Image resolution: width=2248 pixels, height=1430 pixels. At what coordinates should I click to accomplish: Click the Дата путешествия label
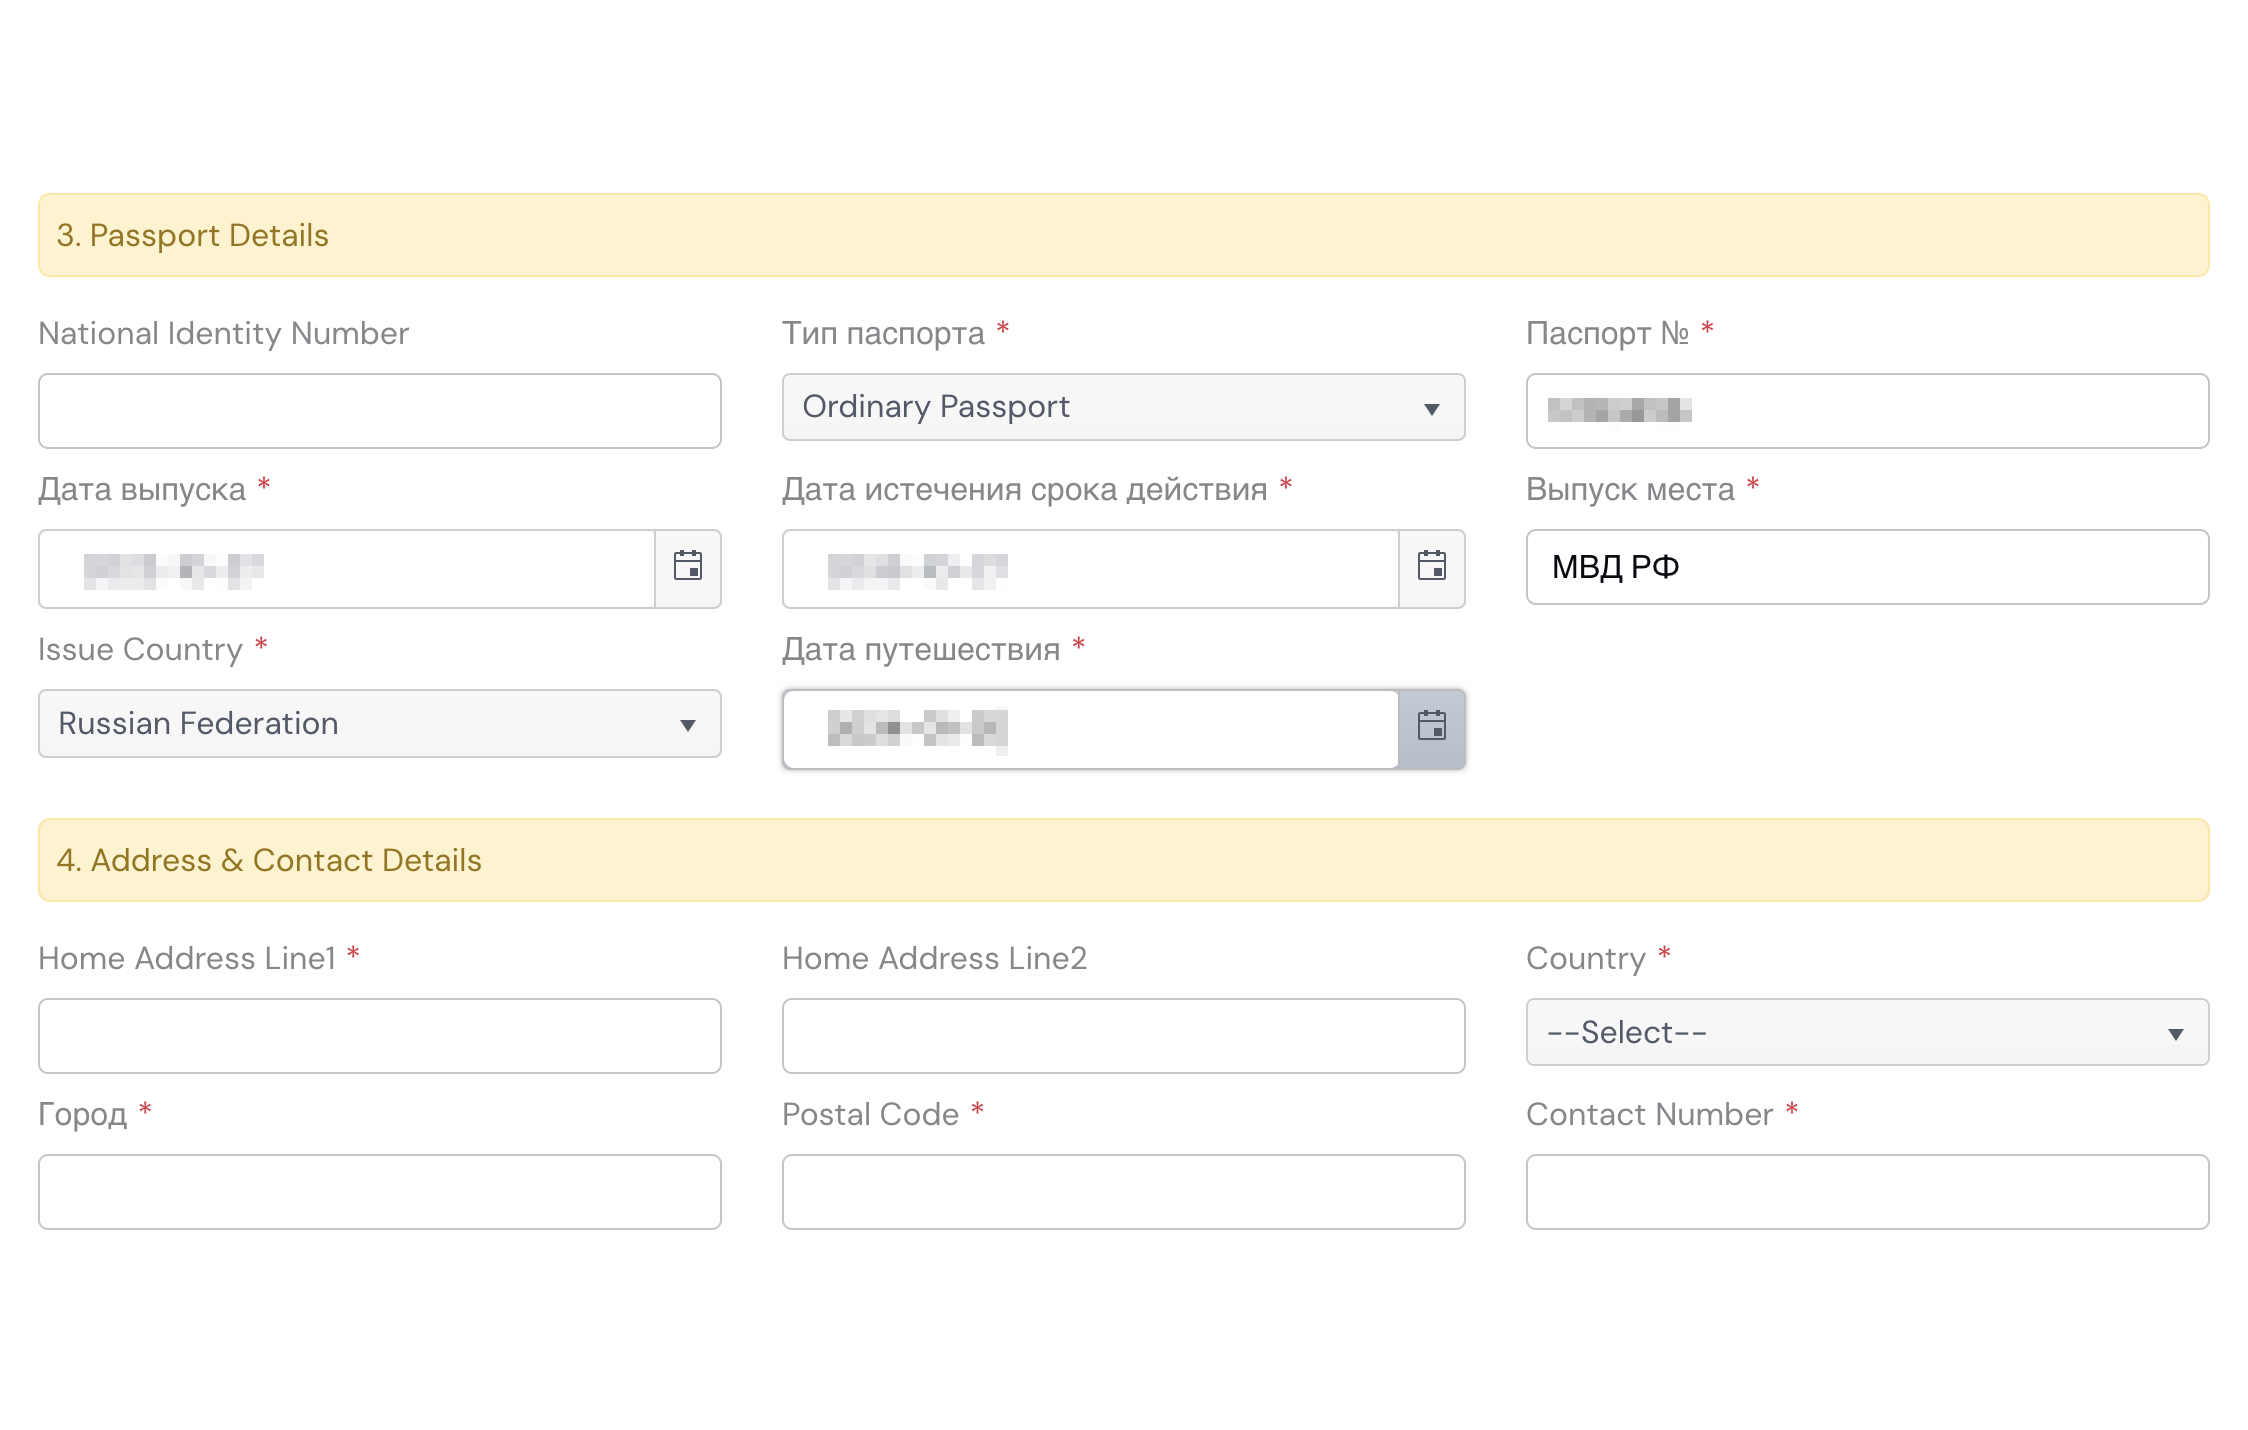click(921, 649)
